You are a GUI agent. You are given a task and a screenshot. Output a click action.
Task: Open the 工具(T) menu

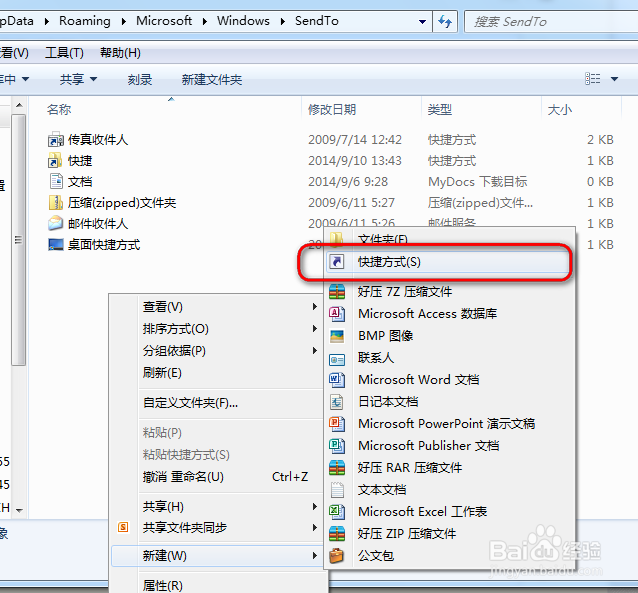click(x=64, y=53)
